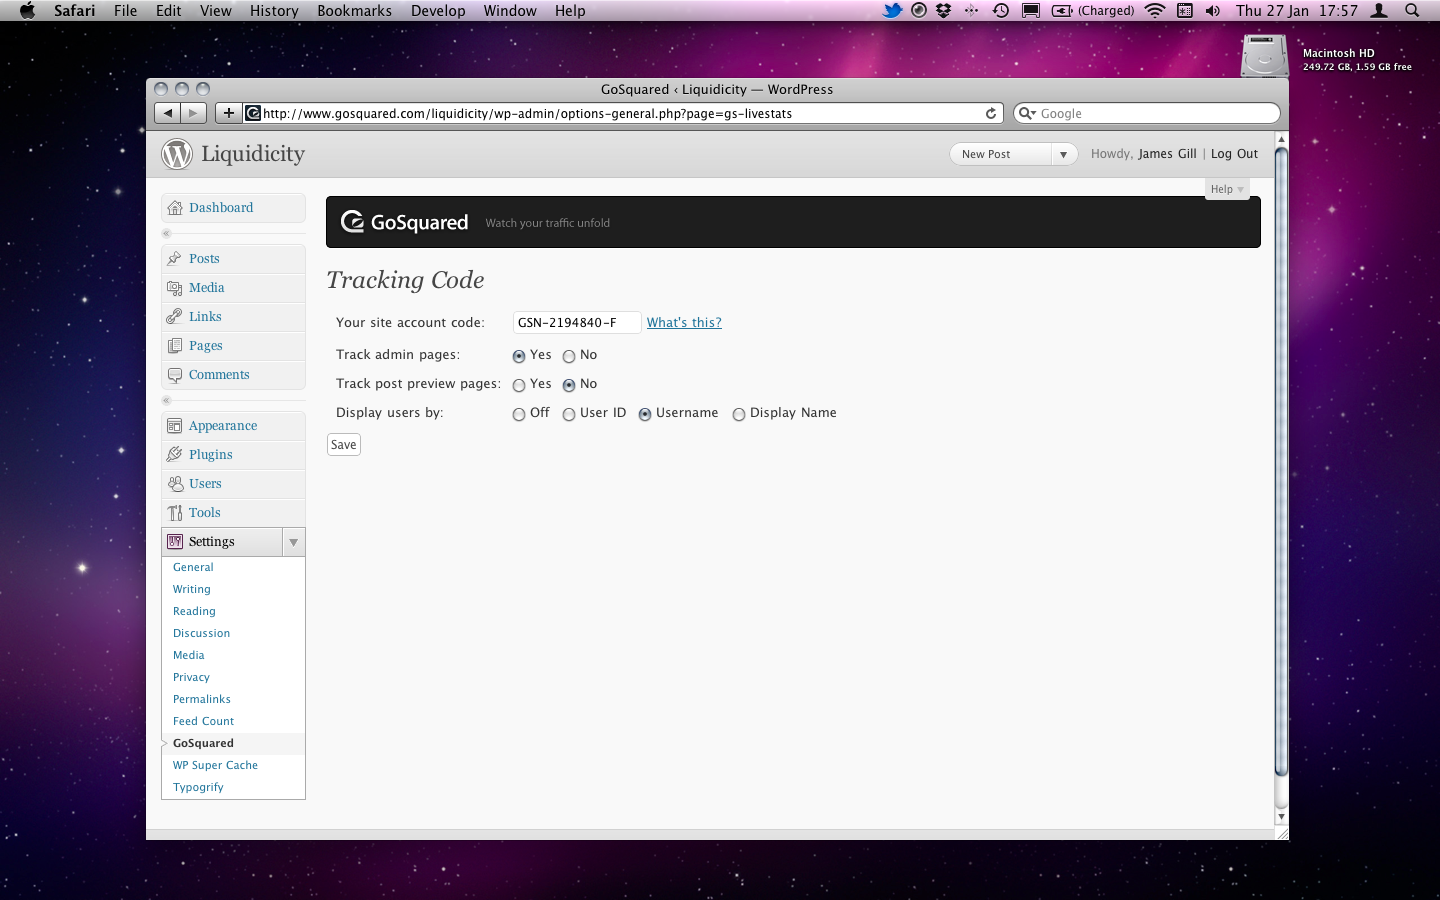Collapse sidebar using arrow above Appearance

click(x=167, y=400)
